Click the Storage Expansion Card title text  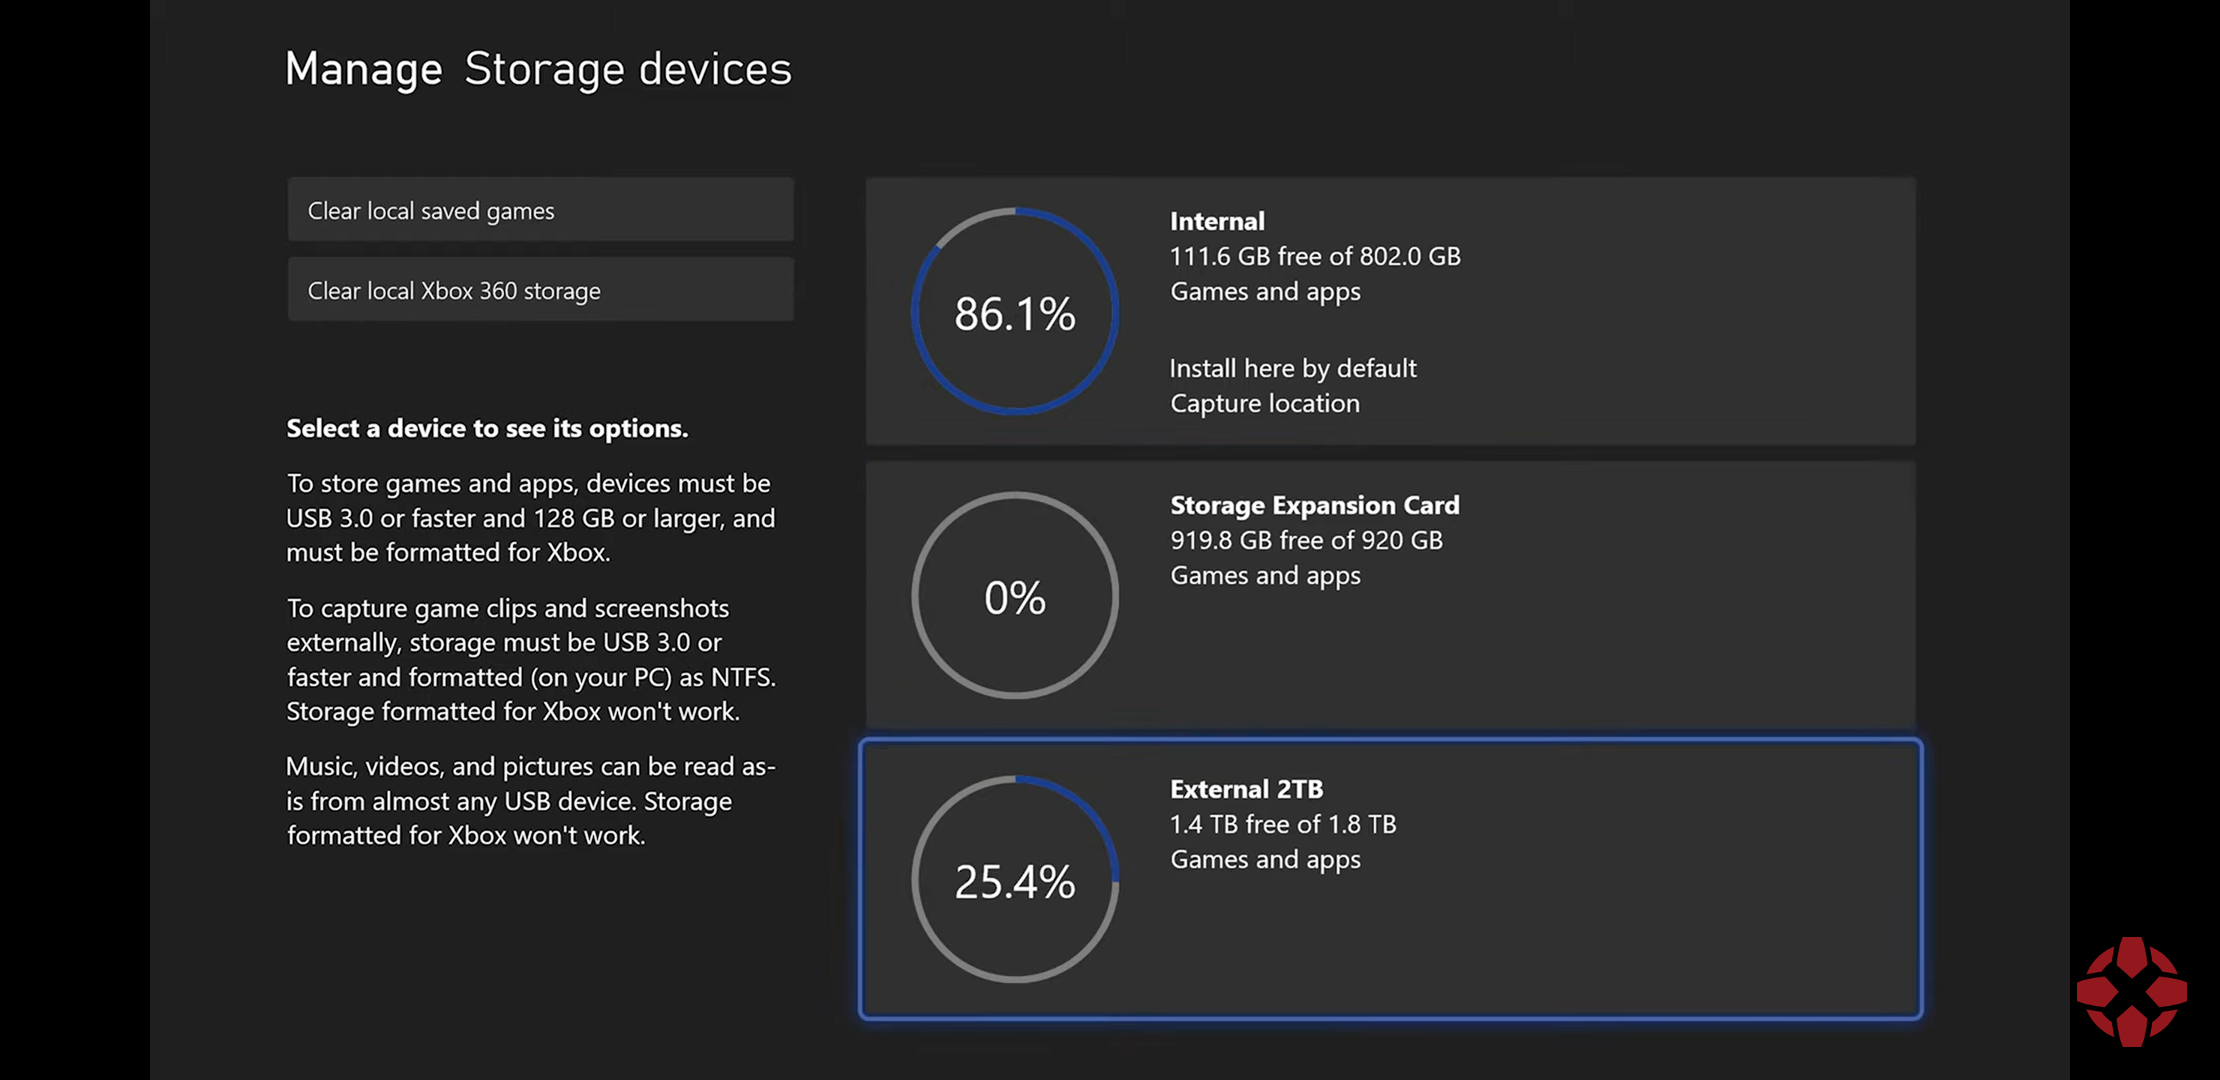click(x=1315, y=505)
